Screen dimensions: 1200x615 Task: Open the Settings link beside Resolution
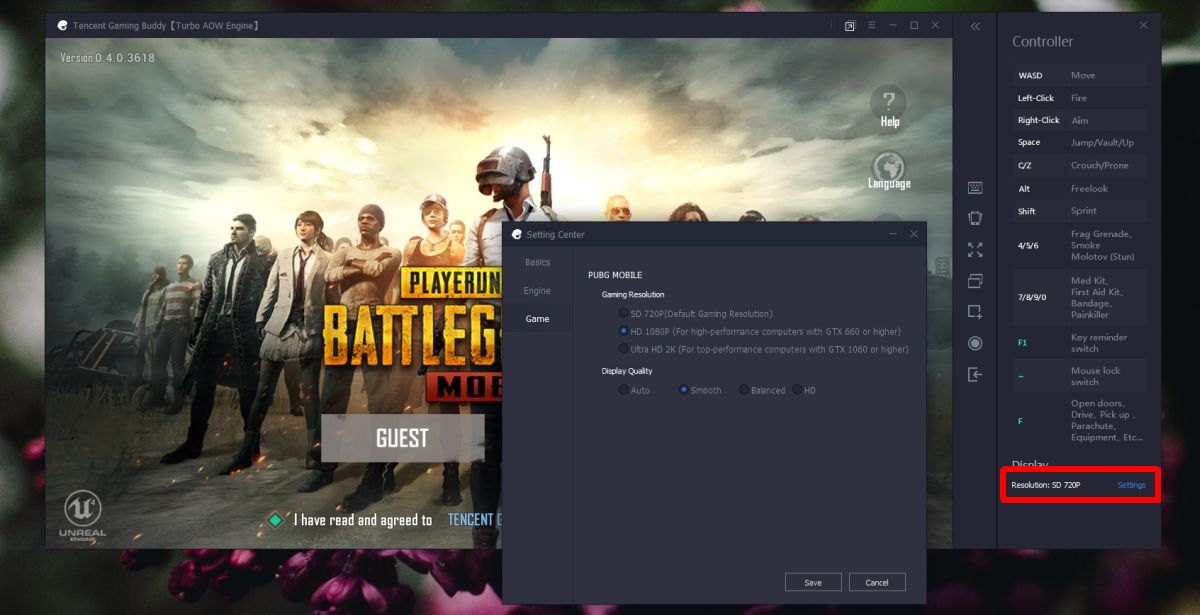pos(1132,485)
